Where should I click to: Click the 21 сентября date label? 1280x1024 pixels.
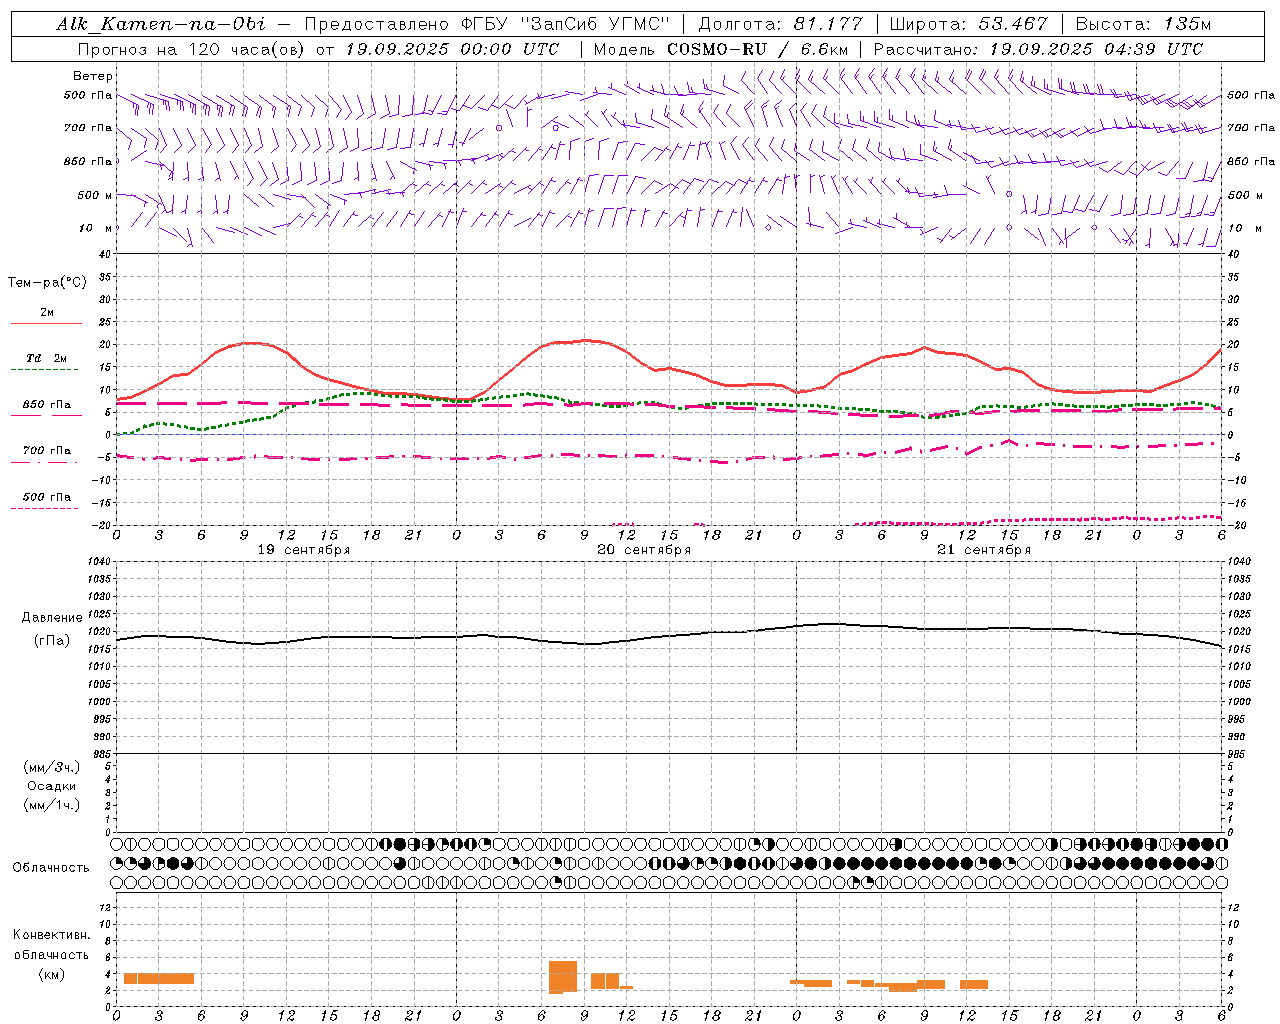pyautogui.click(x=984, y=550)
